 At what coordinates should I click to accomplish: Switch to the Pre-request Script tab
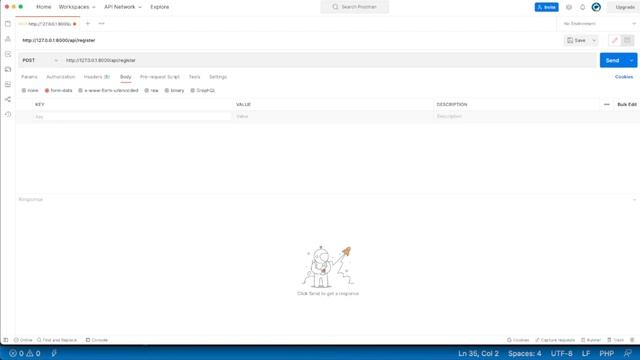pyautogui.click(x=160, y=77)
